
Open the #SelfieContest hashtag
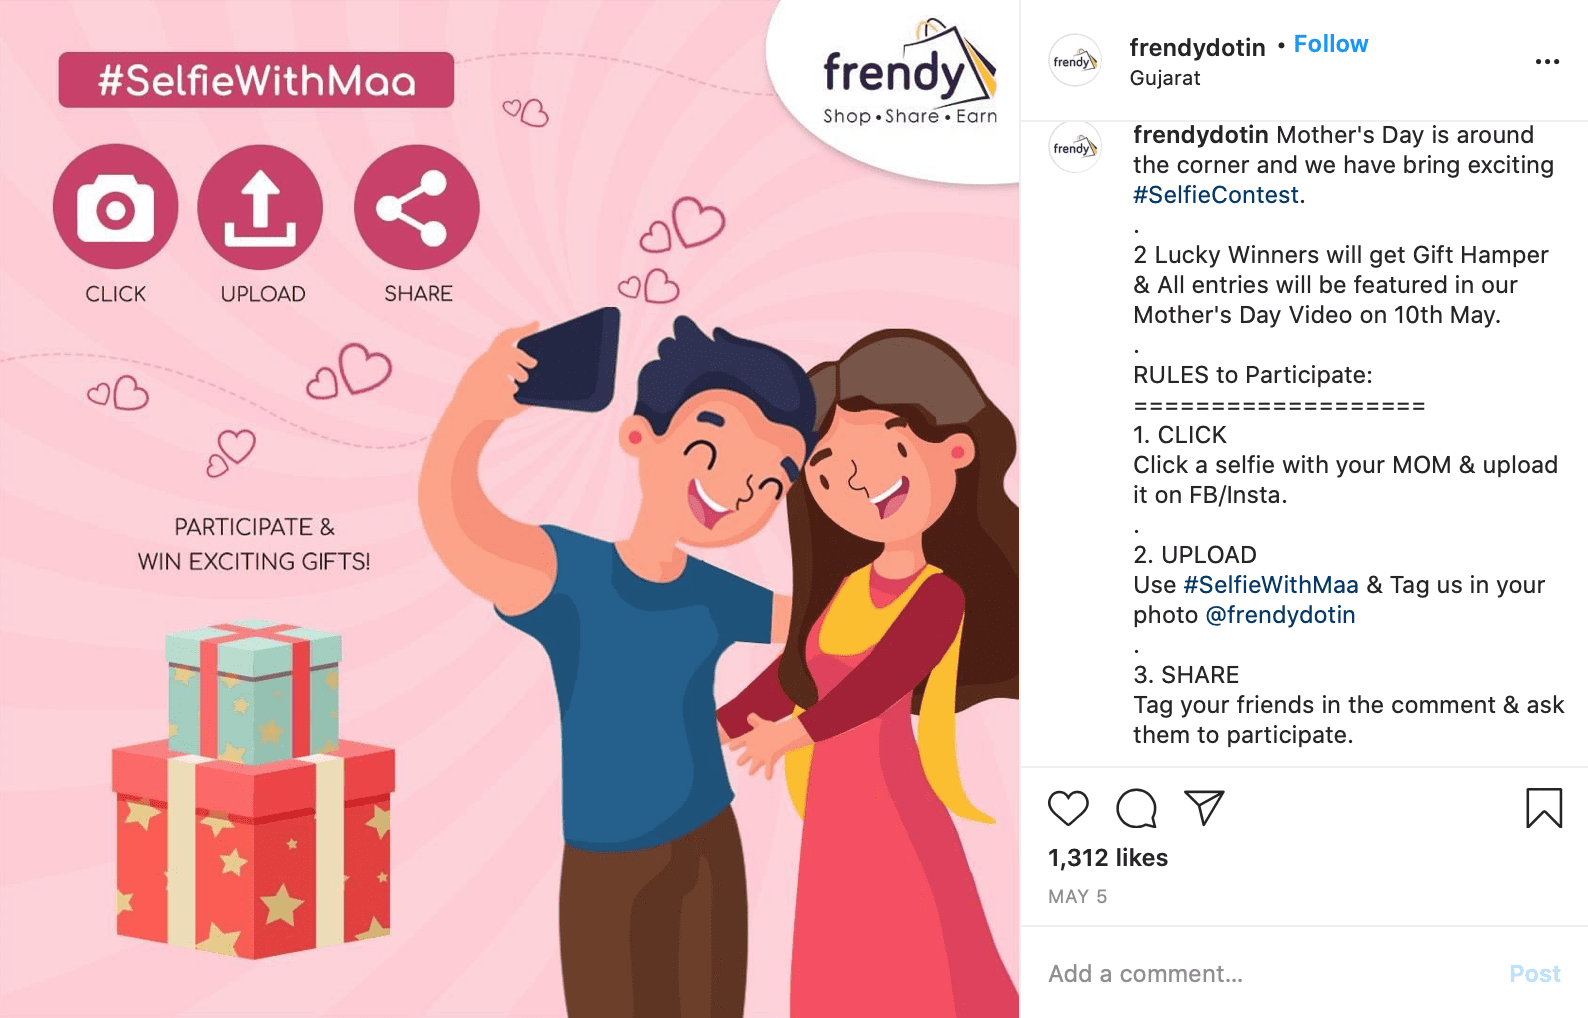click(1216, 195)
